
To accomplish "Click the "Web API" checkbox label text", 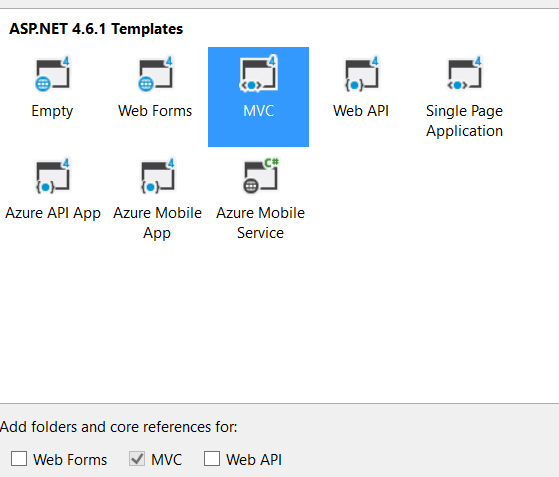I will click(254, 460).
